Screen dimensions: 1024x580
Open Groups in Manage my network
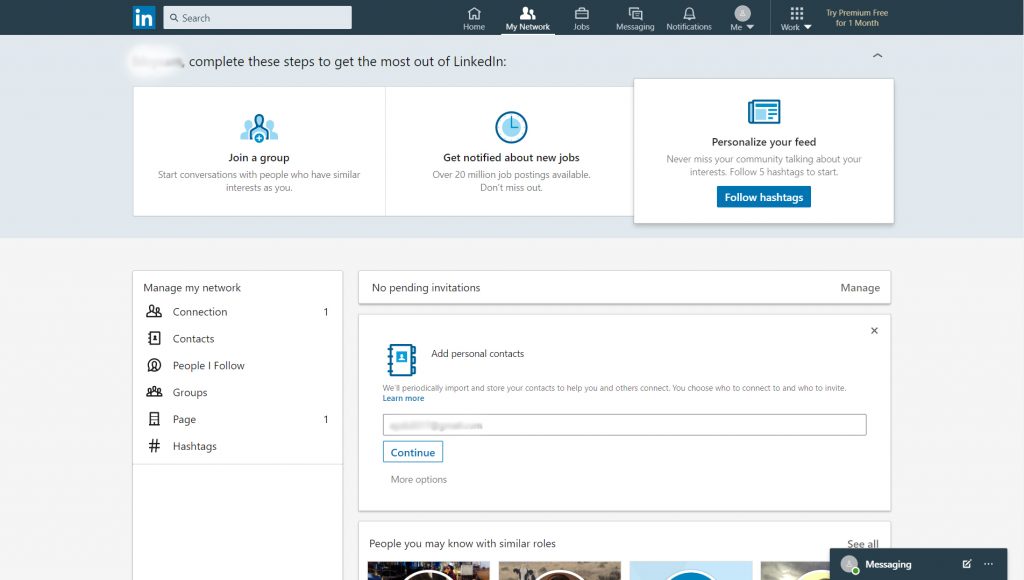pos(189,392)
